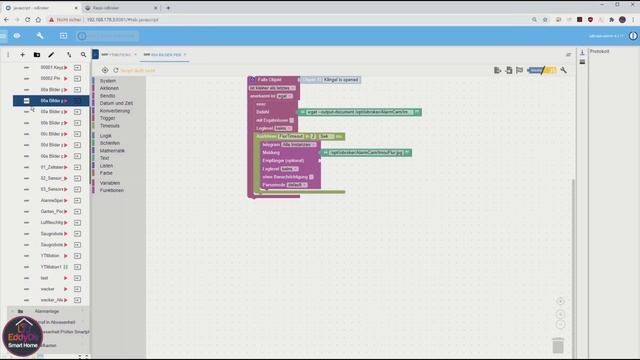
Task: Click the import blocks icon in editor toolbar
Action: 509,70
